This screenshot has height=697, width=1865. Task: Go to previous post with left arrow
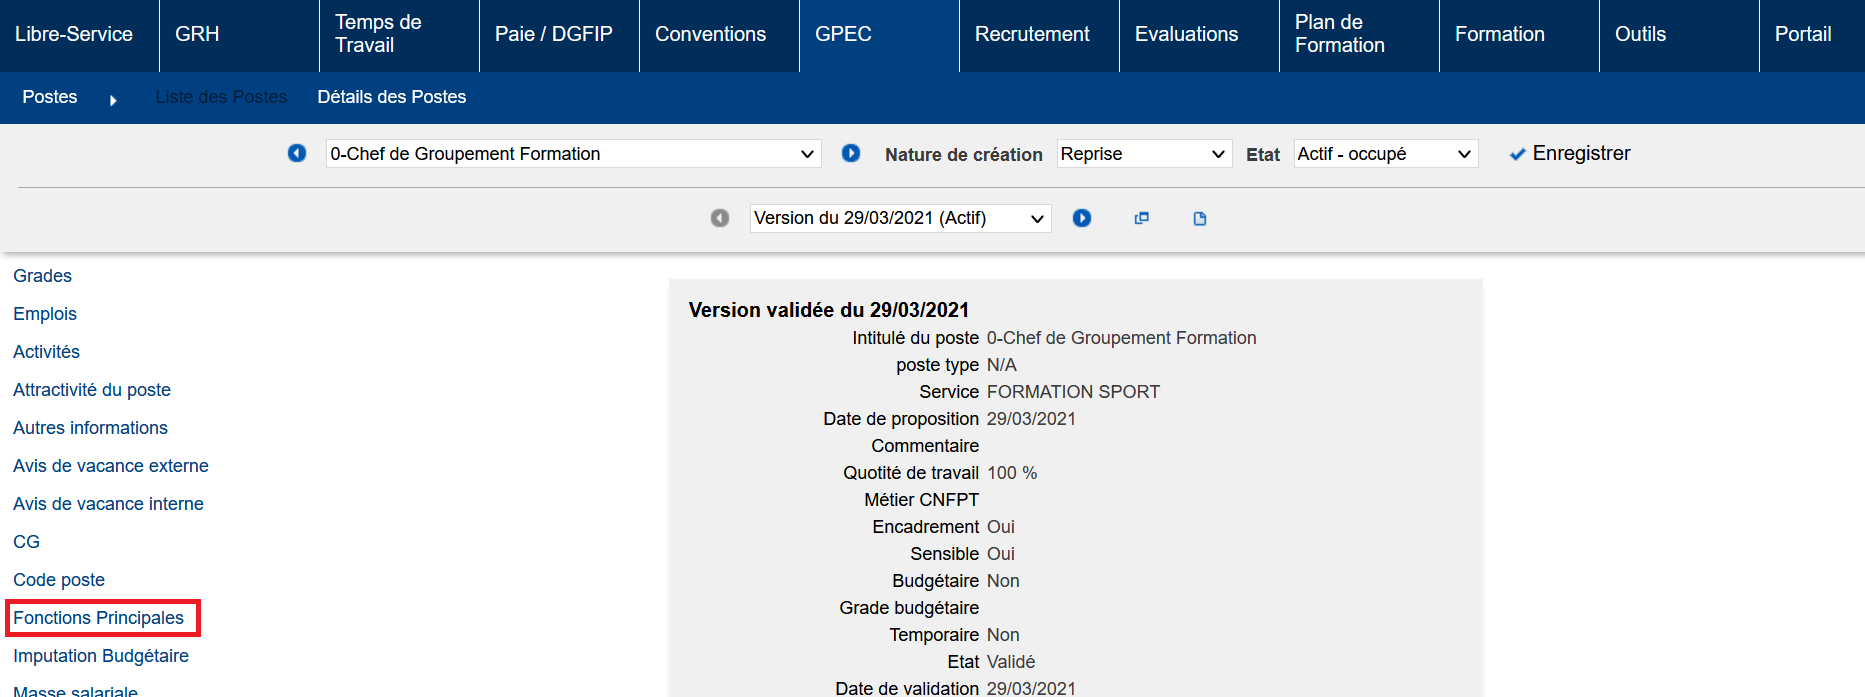point(297,153)
